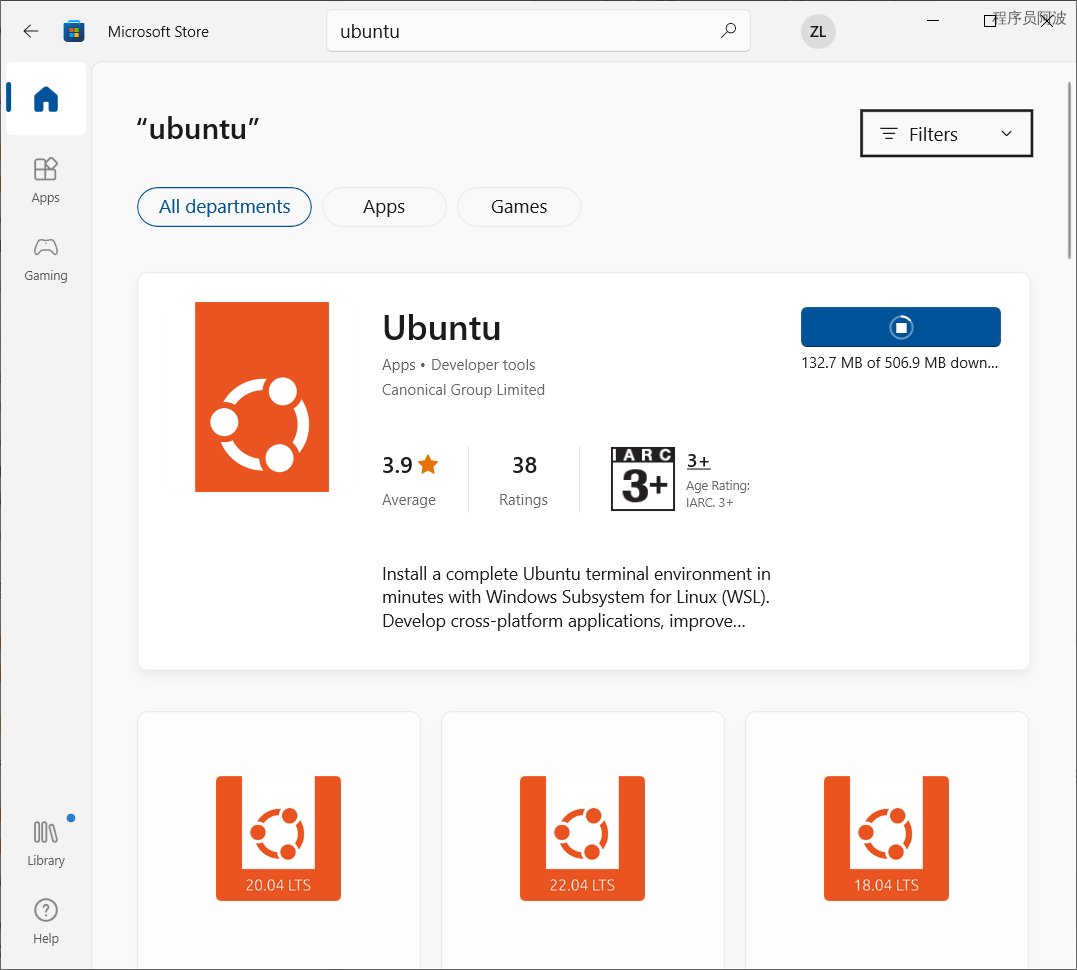
Task: Switch to the Apps filter tab
Action: click(384, 207)
